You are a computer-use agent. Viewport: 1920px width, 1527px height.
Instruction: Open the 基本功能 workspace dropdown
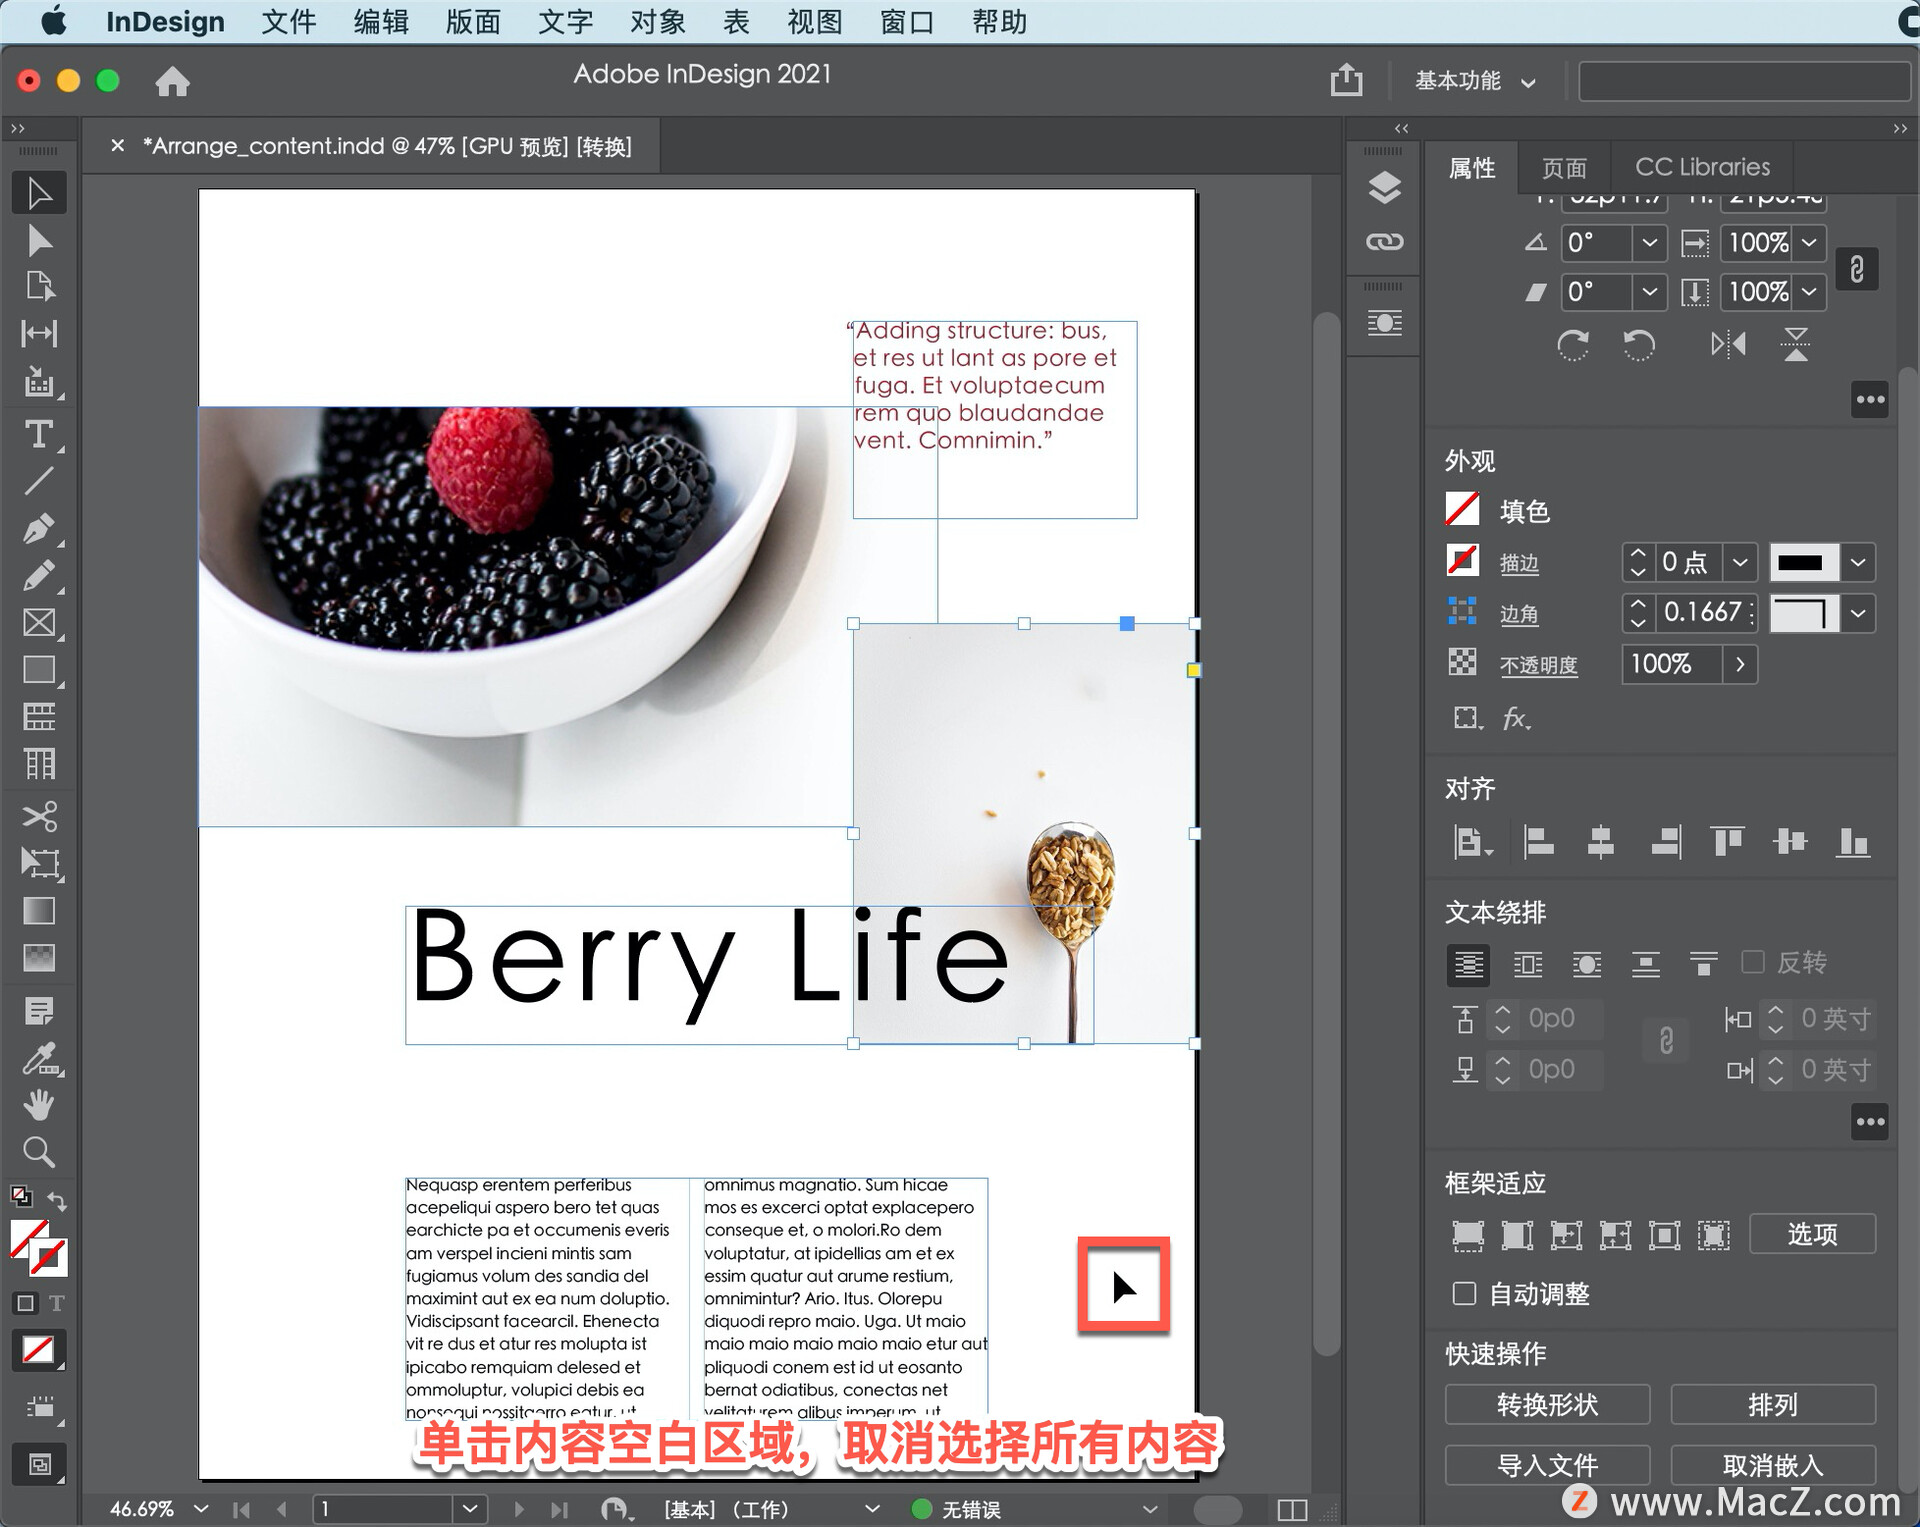click(x=1474, y=81)
